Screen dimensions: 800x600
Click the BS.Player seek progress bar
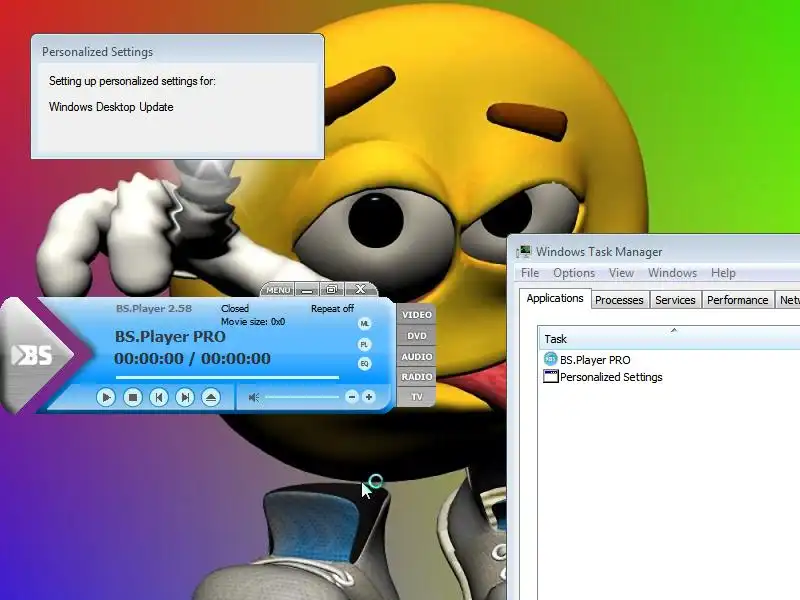[x=228, y=378]
